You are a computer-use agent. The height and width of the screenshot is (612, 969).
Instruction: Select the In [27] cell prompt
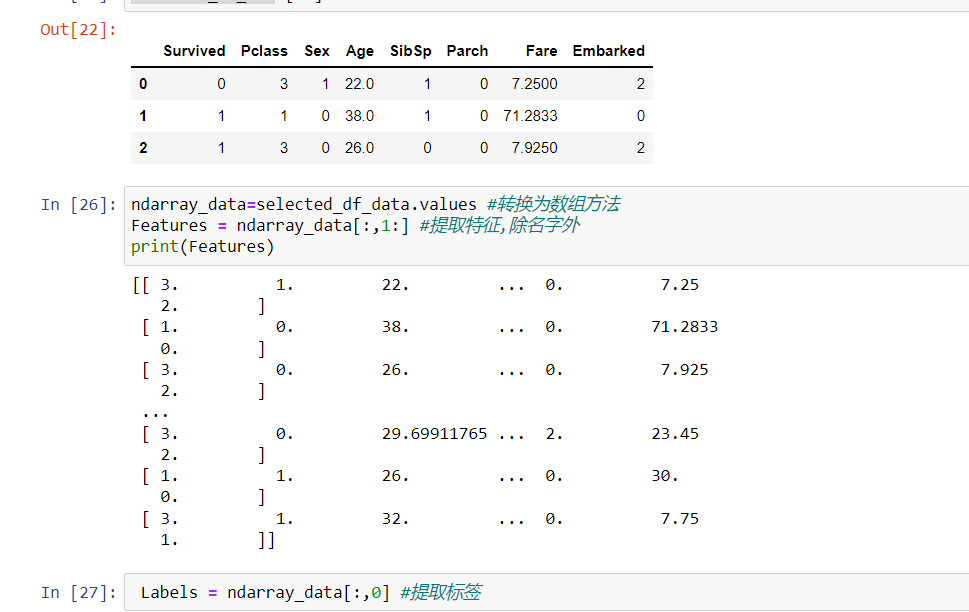(78, 592)
